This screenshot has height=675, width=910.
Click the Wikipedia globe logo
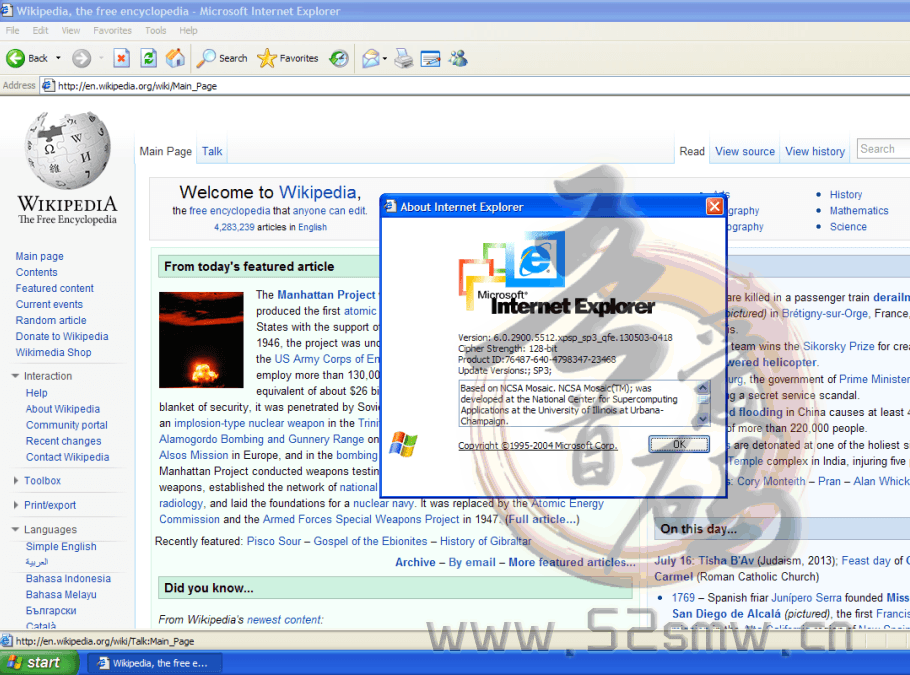point(67,150)
